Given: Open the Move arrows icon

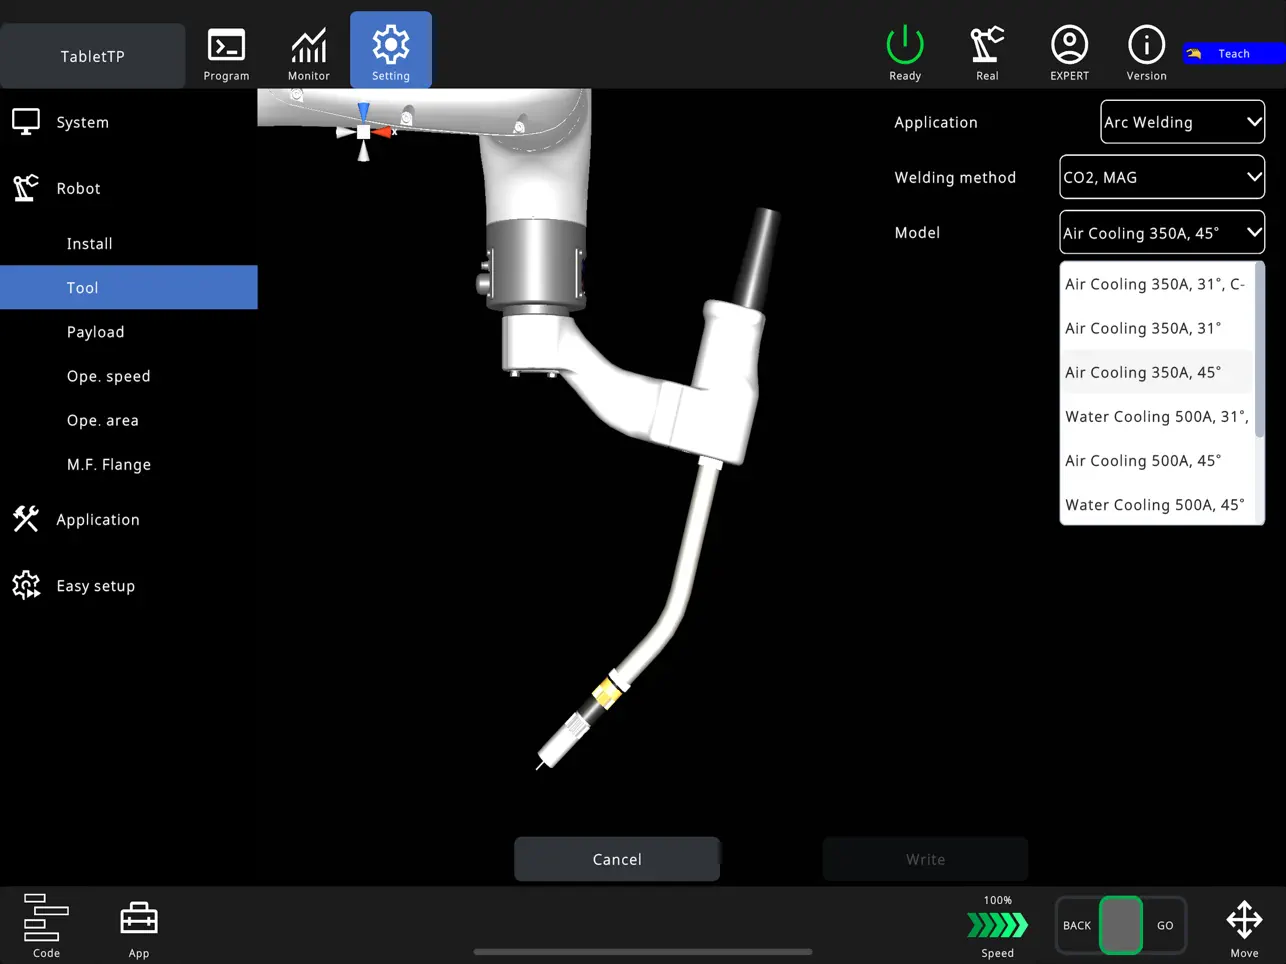Looking at the screenshot, I should (x=1244, y=919).
